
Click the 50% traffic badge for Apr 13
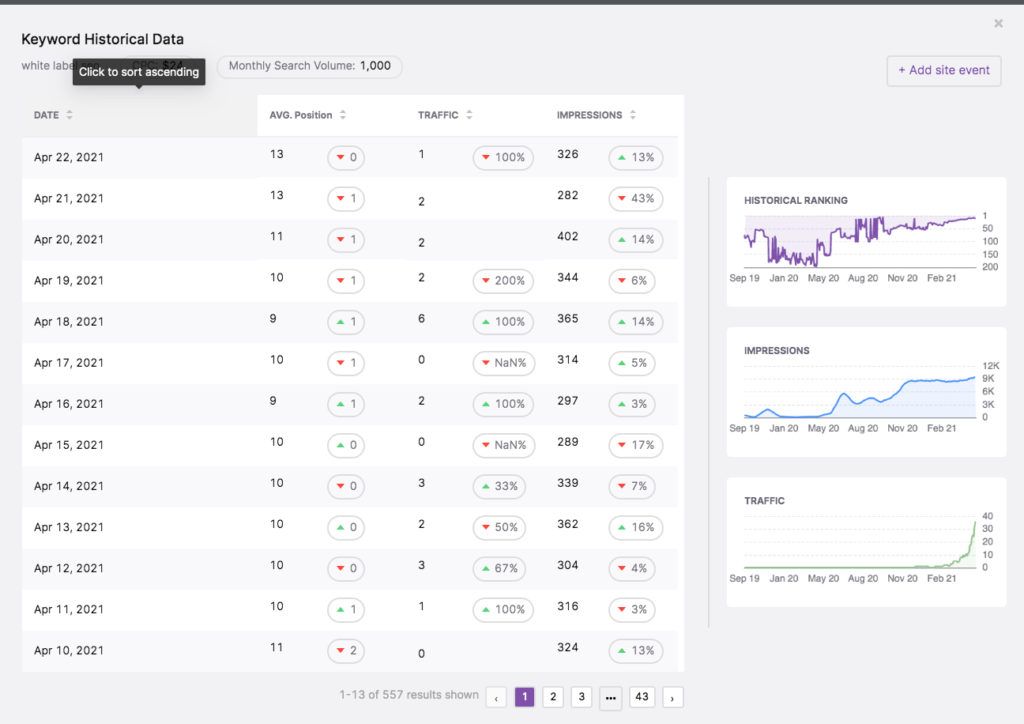pyautogui.click(x=500, y=527)
